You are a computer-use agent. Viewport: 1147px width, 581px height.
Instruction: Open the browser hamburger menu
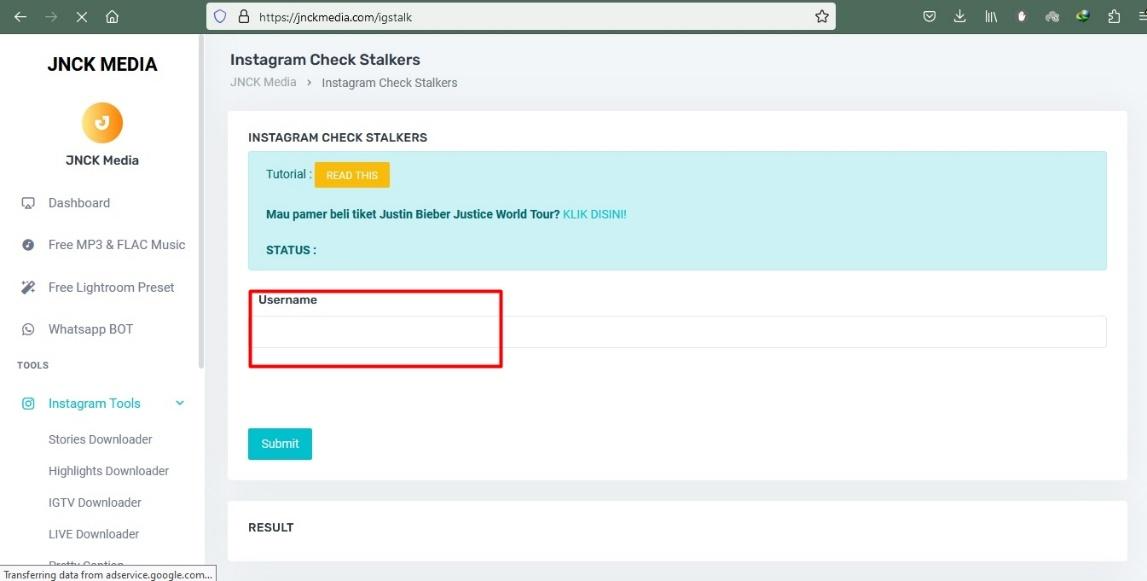pyautogui.click(x=1141, y=16)
